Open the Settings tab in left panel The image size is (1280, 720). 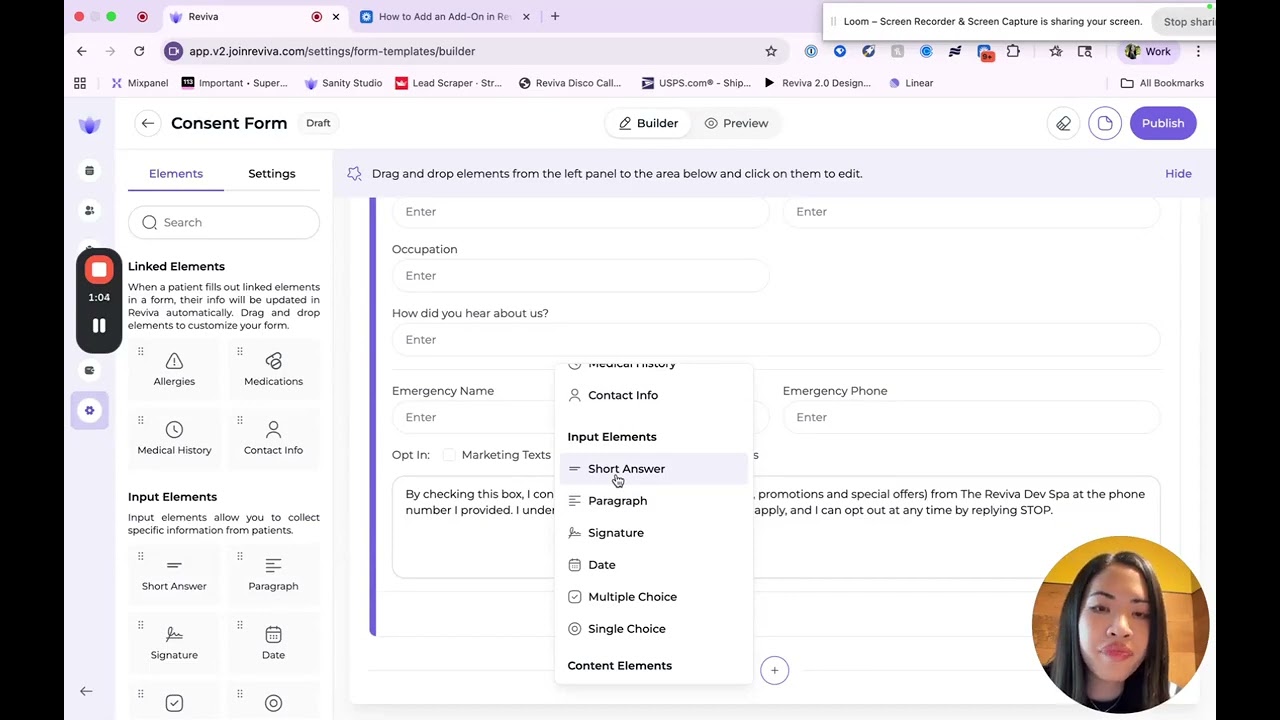click(x=272, y=174)
